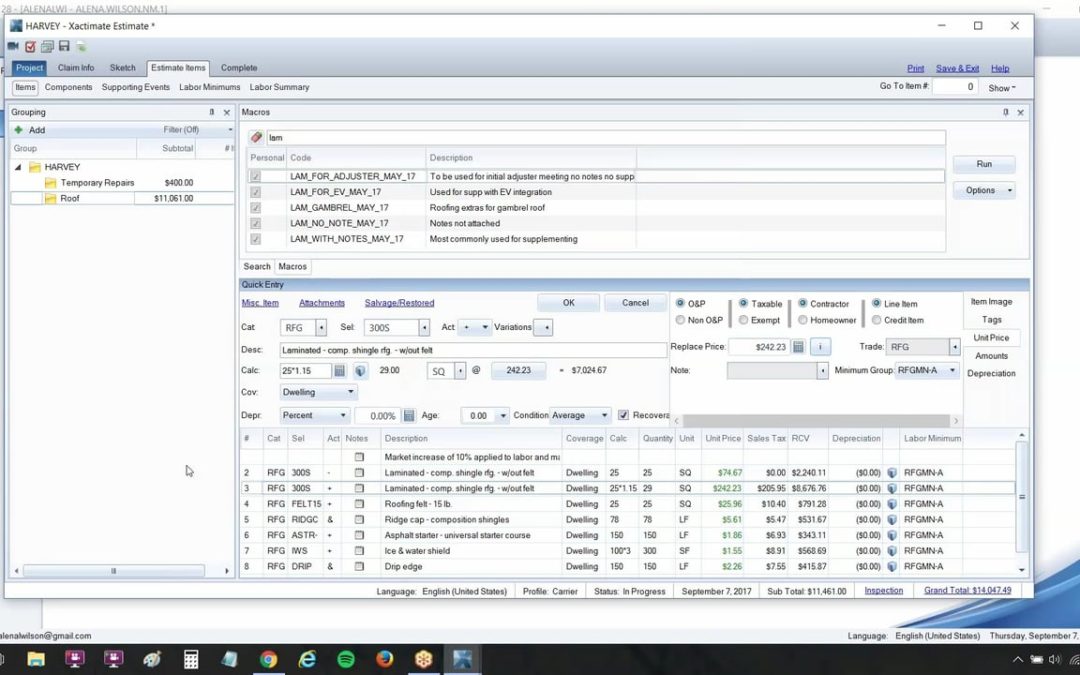Open the Sel dropdown showing 300S
Image resolution: width=1080 pixels, height=675 pixels.
(x=424, y=328)
